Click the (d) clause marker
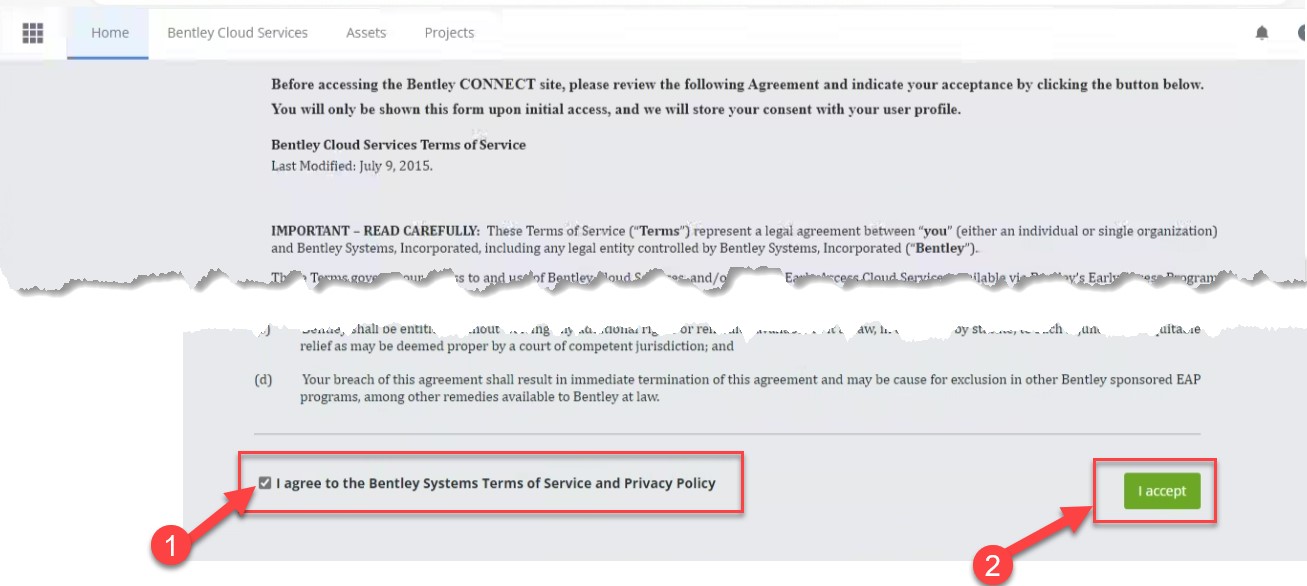This screenshot has width=1307, height=586. (x=263, y=380)
